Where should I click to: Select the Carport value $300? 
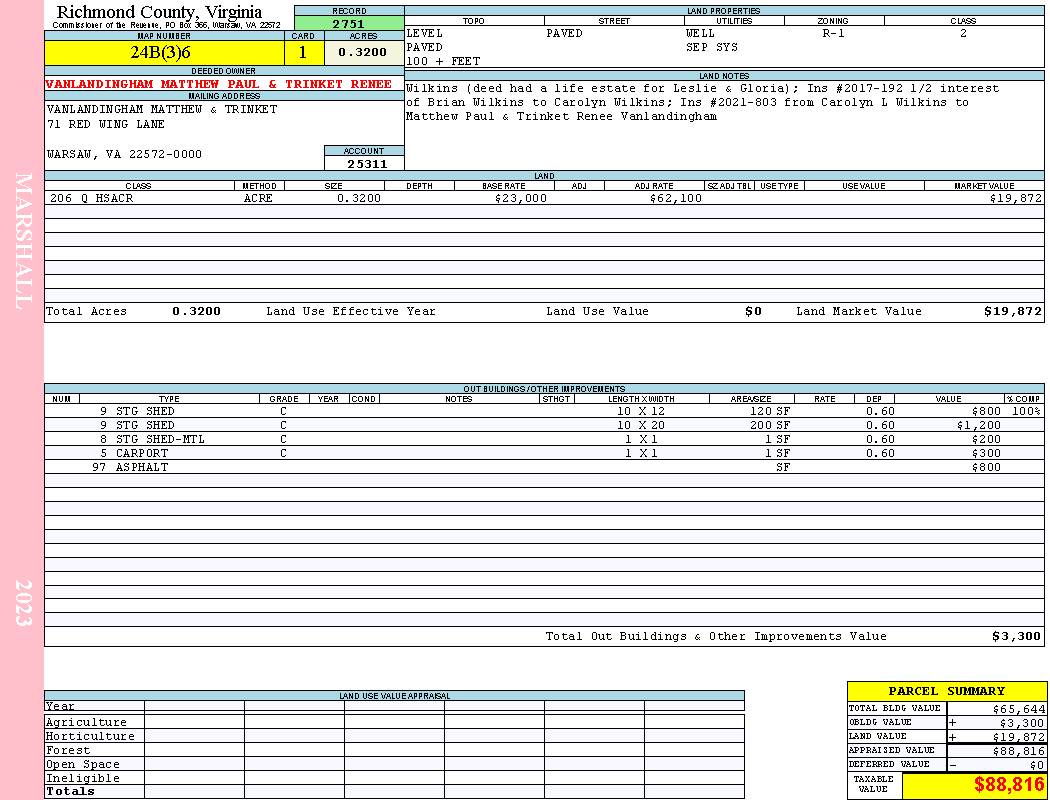tap(986, 454)
